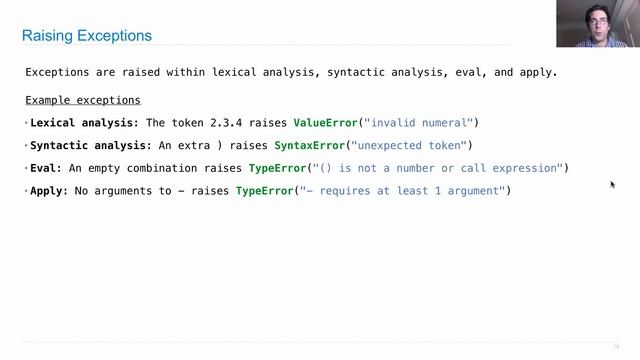Image resolution: width=640 pixels, height=360 pixels.
Task: Click the "unexpected token" string
Action: (409, 145)
